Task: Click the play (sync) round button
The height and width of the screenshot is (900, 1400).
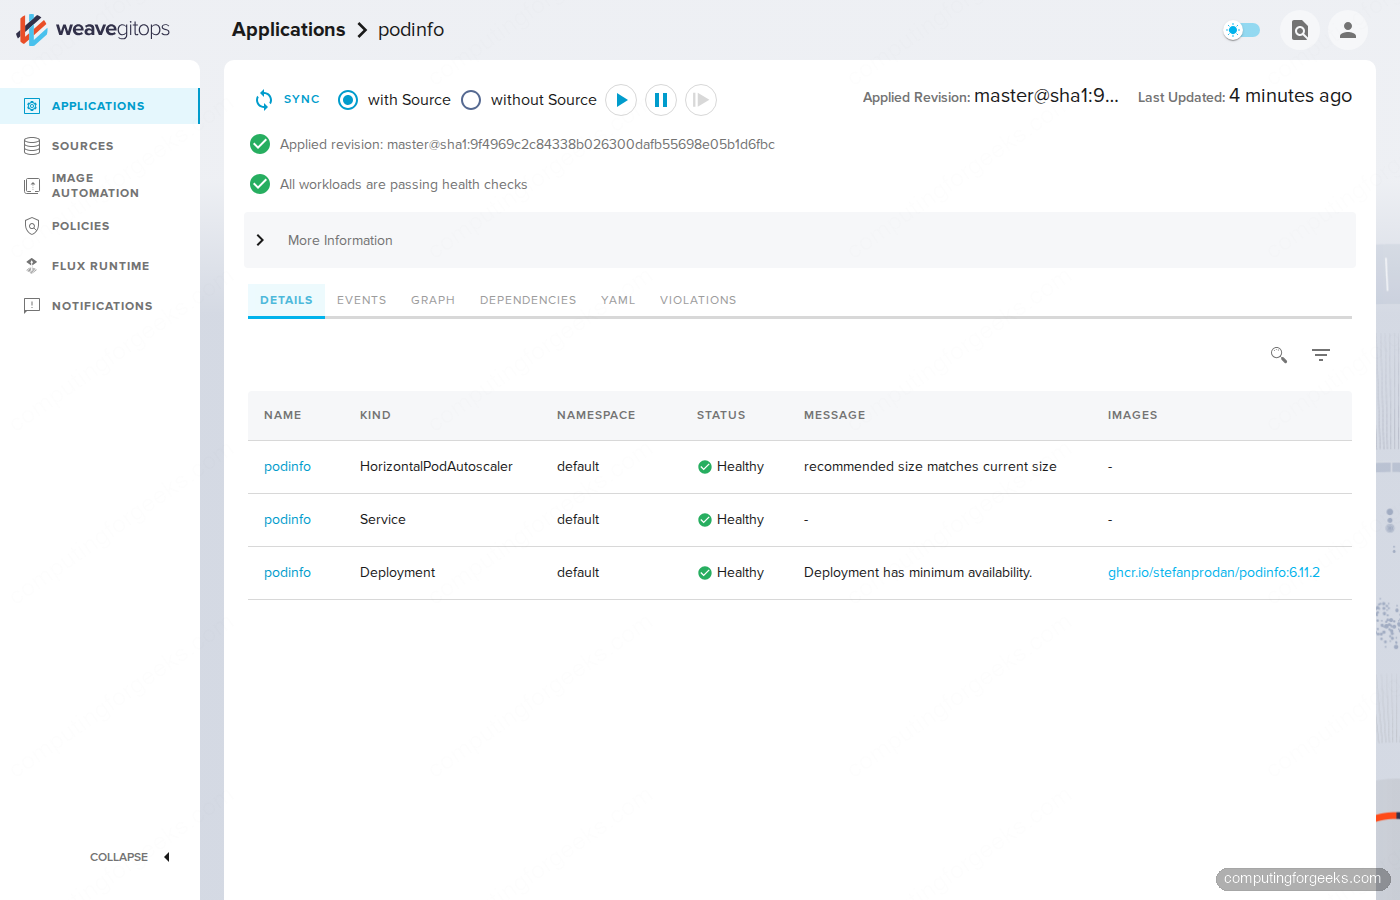Action: (621, 100)
